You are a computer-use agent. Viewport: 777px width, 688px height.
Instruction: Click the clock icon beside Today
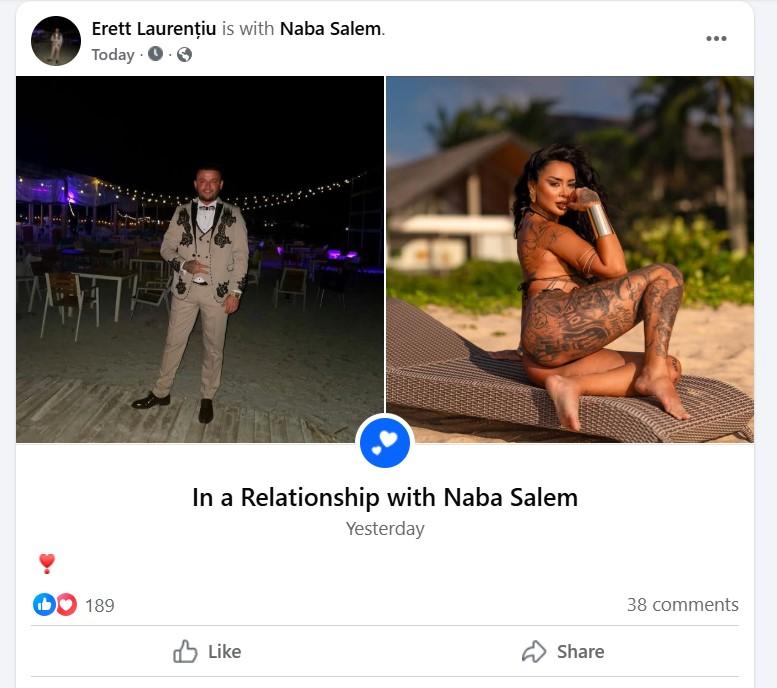[155, 54]
